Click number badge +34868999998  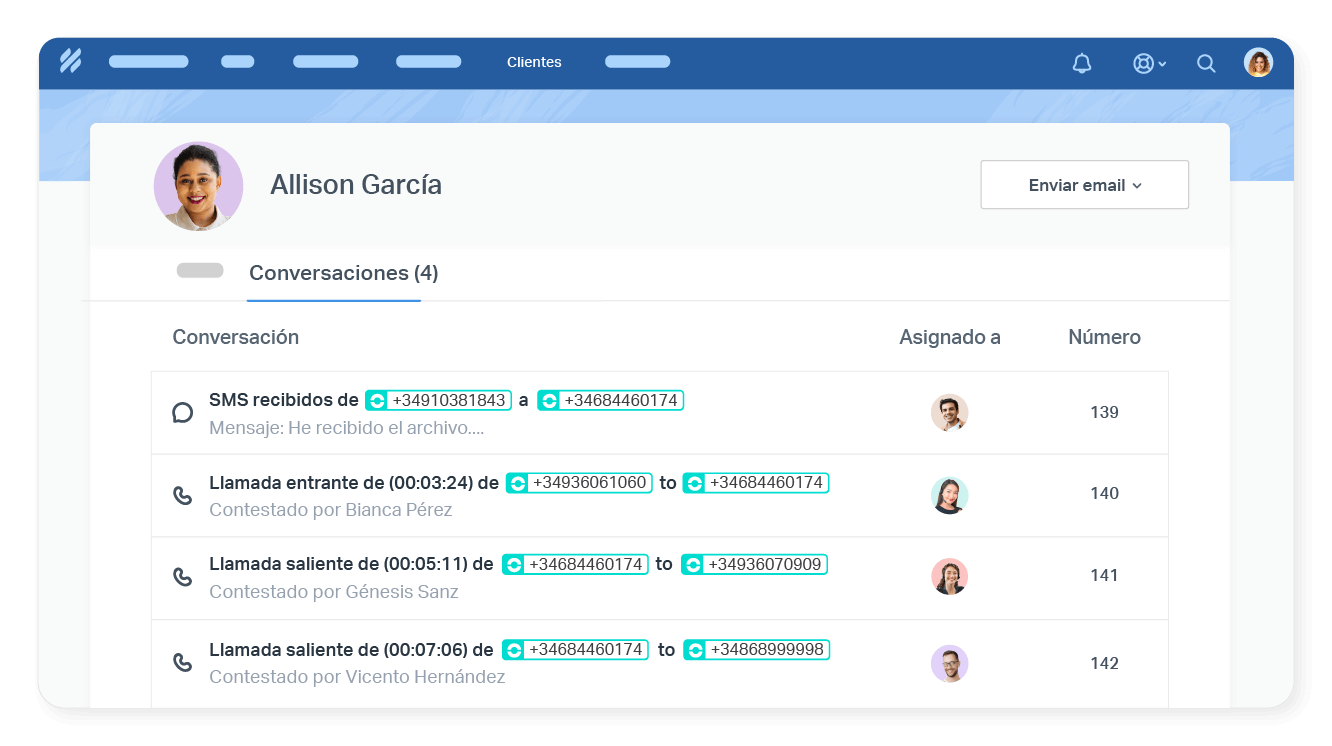click(755, 649)
